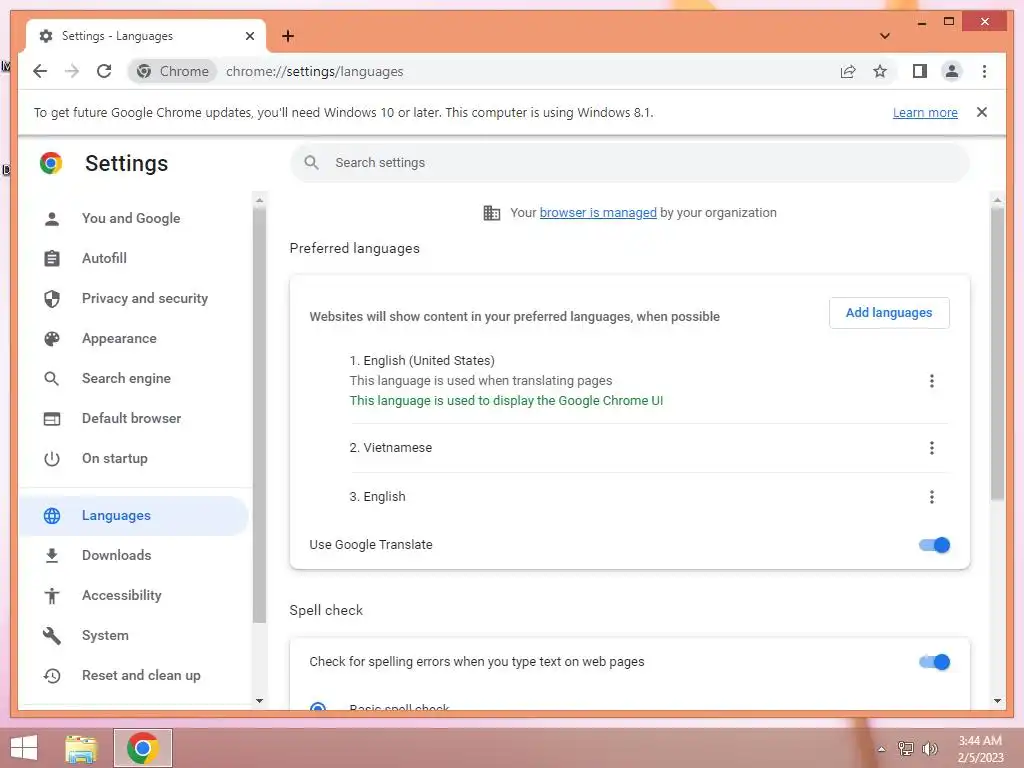
Task: Click the Add languages button
Action: click(889, 313)
